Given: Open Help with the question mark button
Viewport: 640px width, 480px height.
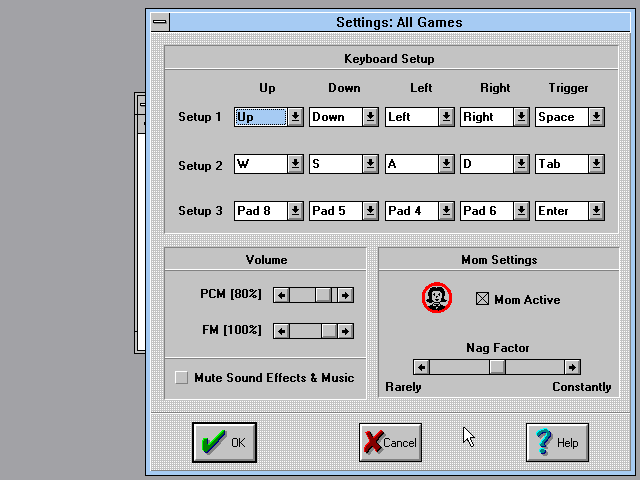Looking at the screenshot, I should pos(557,443).
